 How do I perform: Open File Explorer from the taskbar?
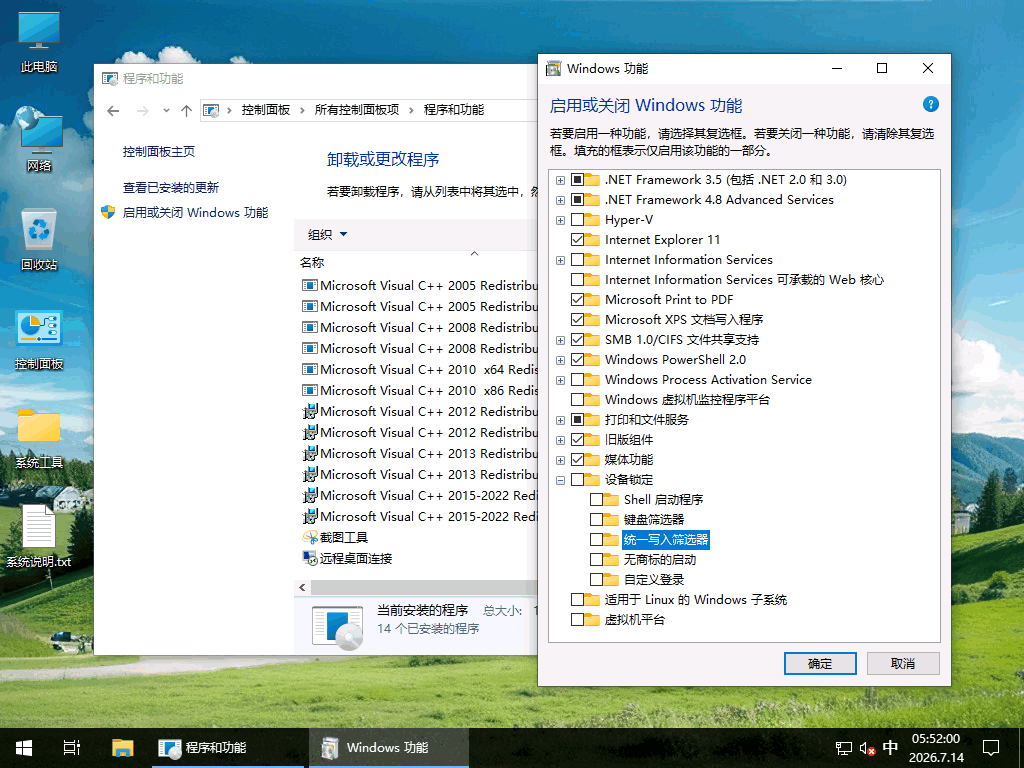click(x=122, y=748)
